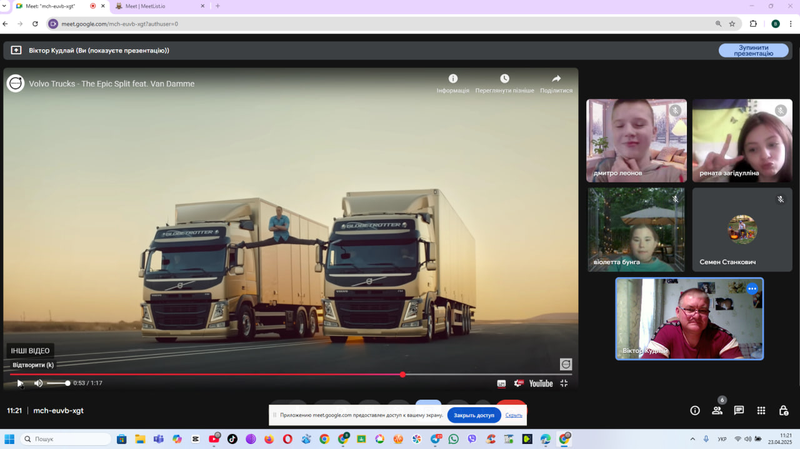Screen dimensions: 800x449
Task: Click Закрыть доступ button
Action: [474, 415]
